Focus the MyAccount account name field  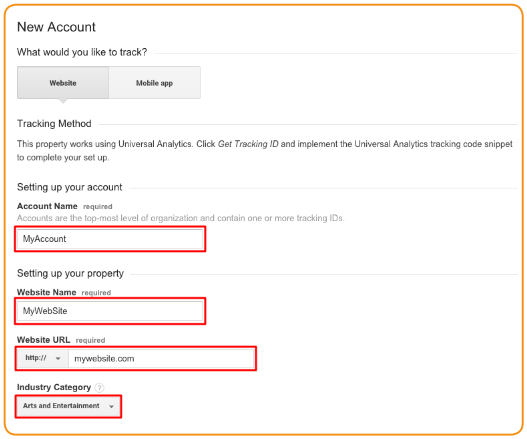point(110,239)
